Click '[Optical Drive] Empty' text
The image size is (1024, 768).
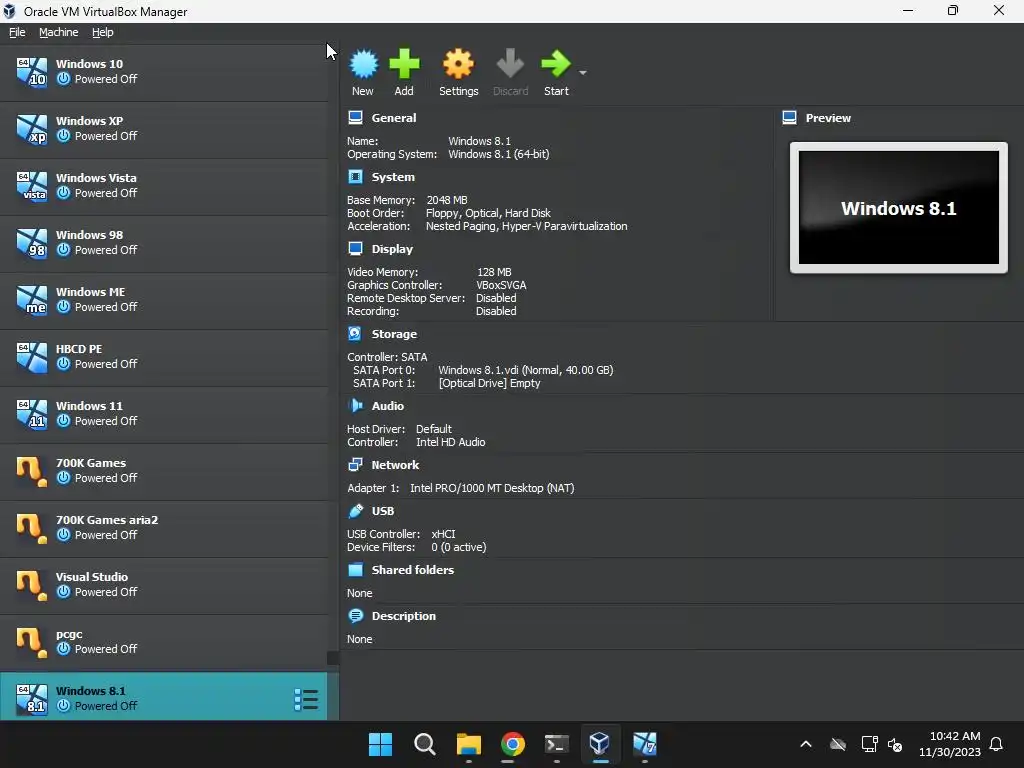pos(490,383)
